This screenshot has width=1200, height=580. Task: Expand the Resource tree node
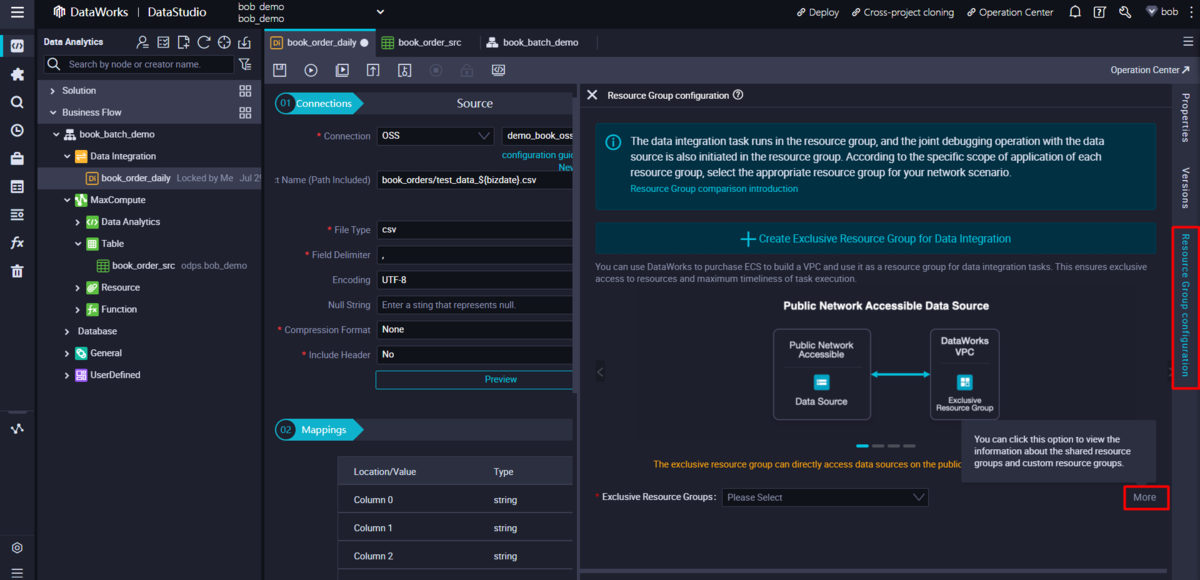click(x=78, y=287)
